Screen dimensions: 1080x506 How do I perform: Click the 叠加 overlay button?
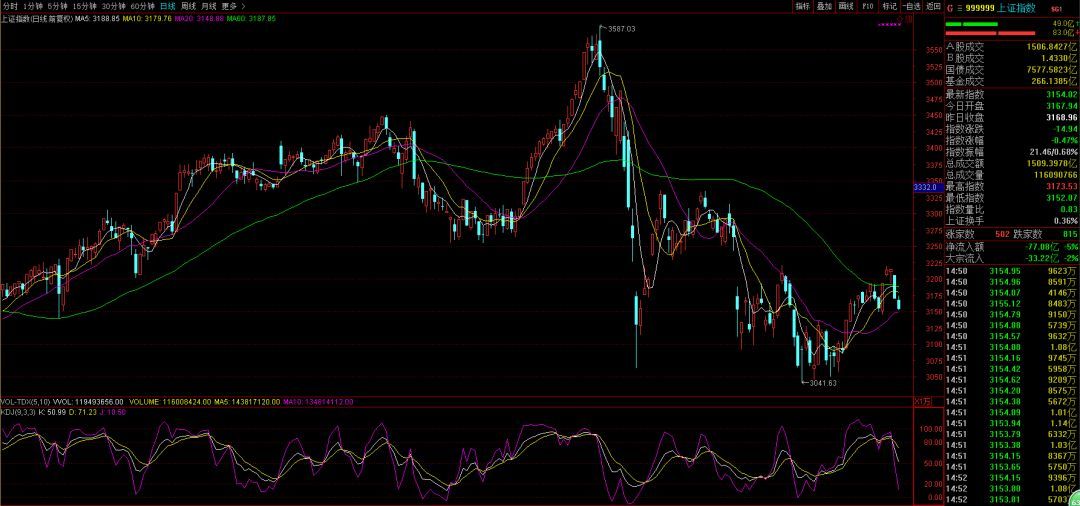coord(824,6)
